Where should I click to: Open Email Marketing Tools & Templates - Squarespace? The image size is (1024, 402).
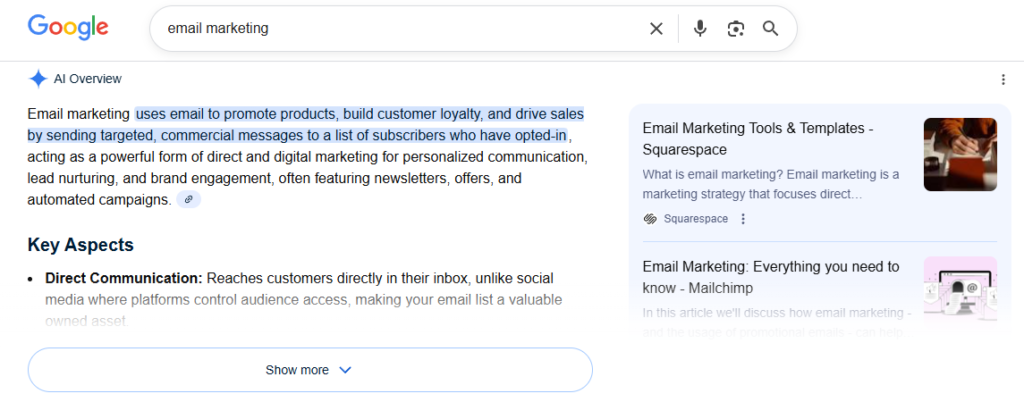click(758, 139)
